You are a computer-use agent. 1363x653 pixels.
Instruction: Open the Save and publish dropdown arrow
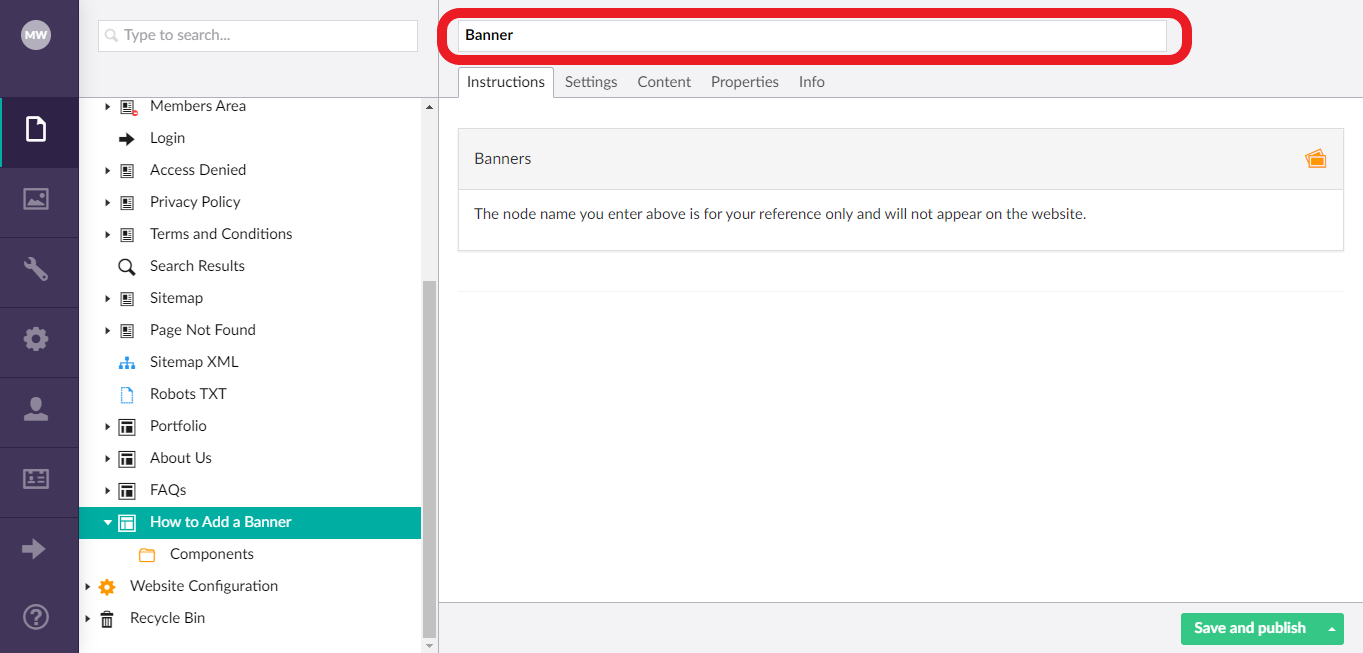click(x=1331, y=629)
